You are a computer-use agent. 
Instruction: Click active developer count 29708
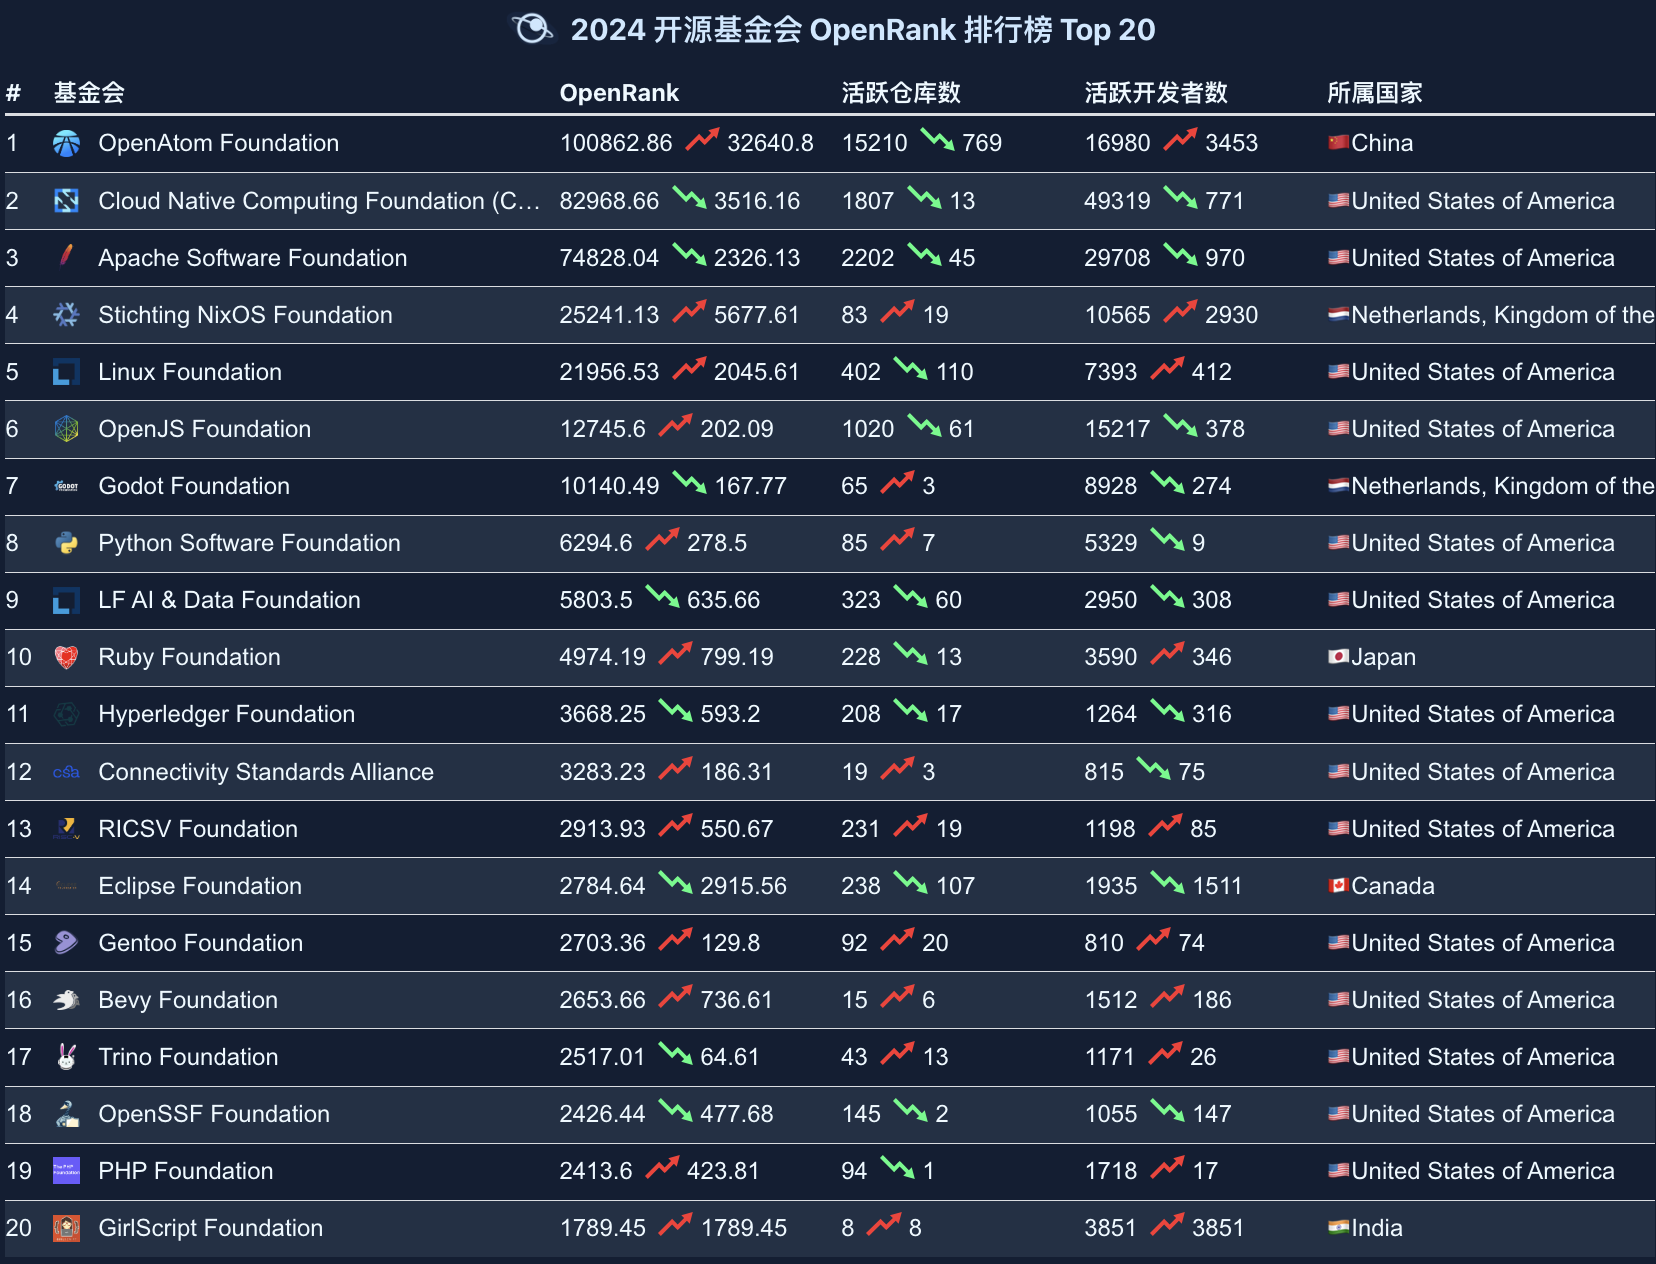coord(1118,258)
